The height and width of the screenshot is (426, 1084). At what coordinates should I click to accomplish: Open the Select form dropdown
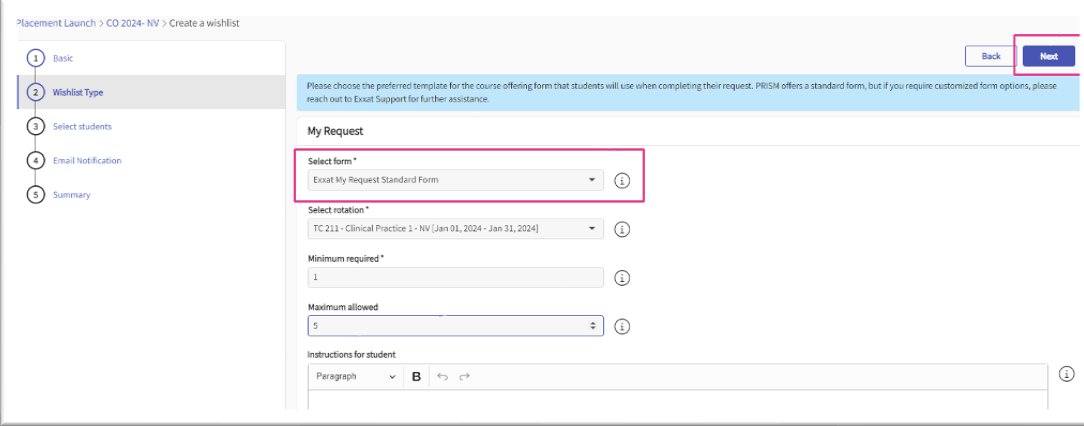point(455,180)
